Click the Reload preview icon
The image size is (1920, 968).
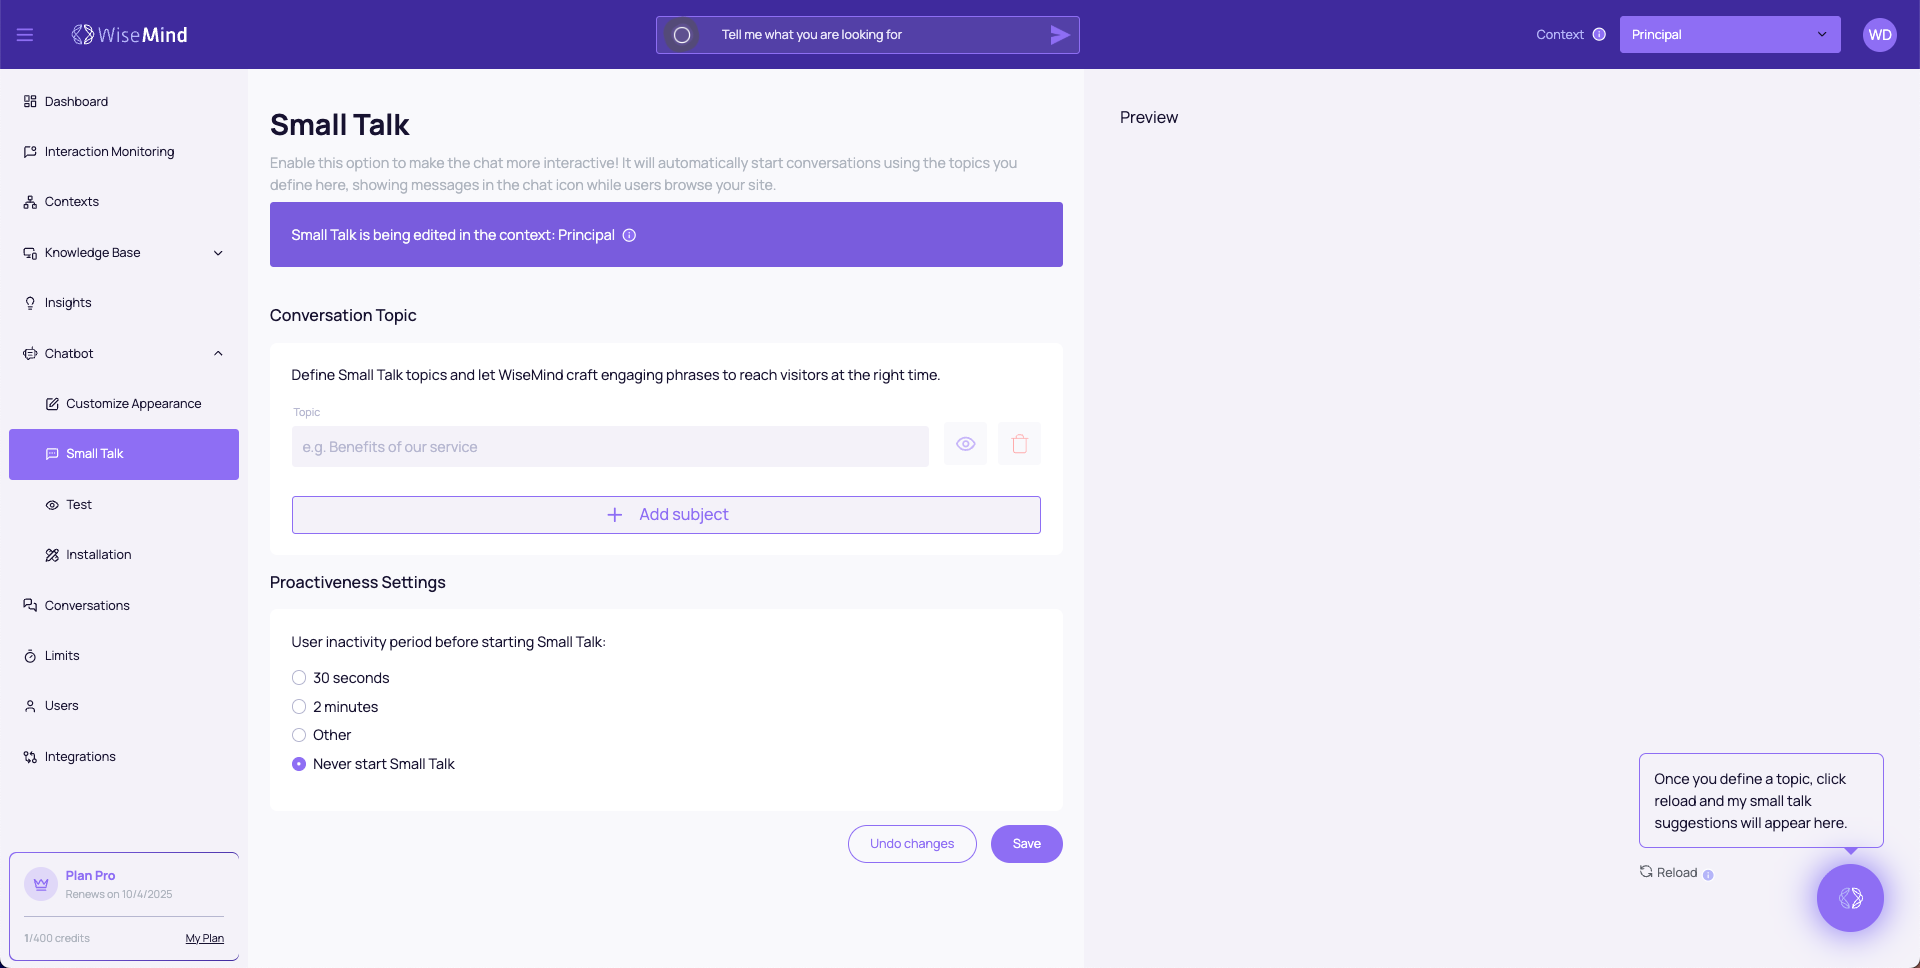pyautogui.click(x=1646, y=872)
